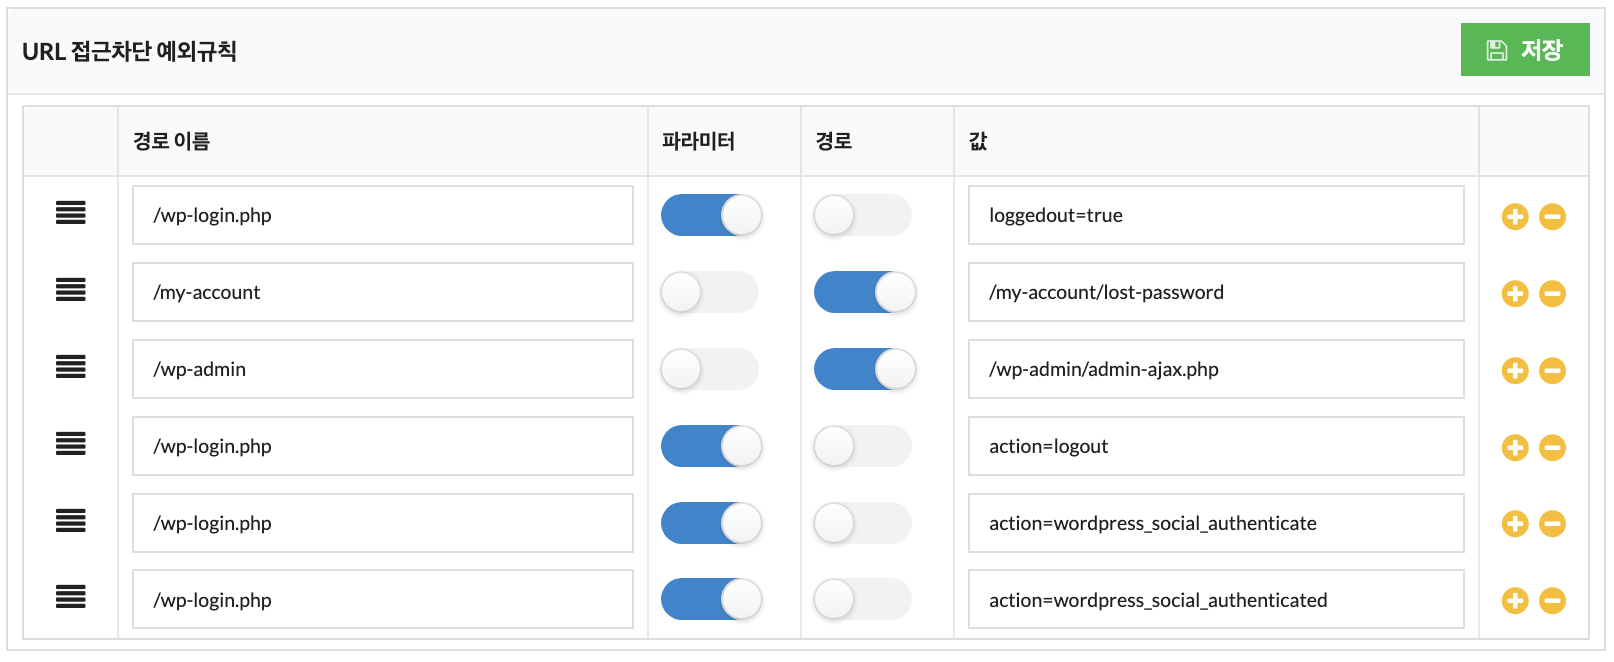Click /wp-login.php field in wordpress_social_authenticated row
This screenshot has height=662, width=1614.
click(383, 599)
